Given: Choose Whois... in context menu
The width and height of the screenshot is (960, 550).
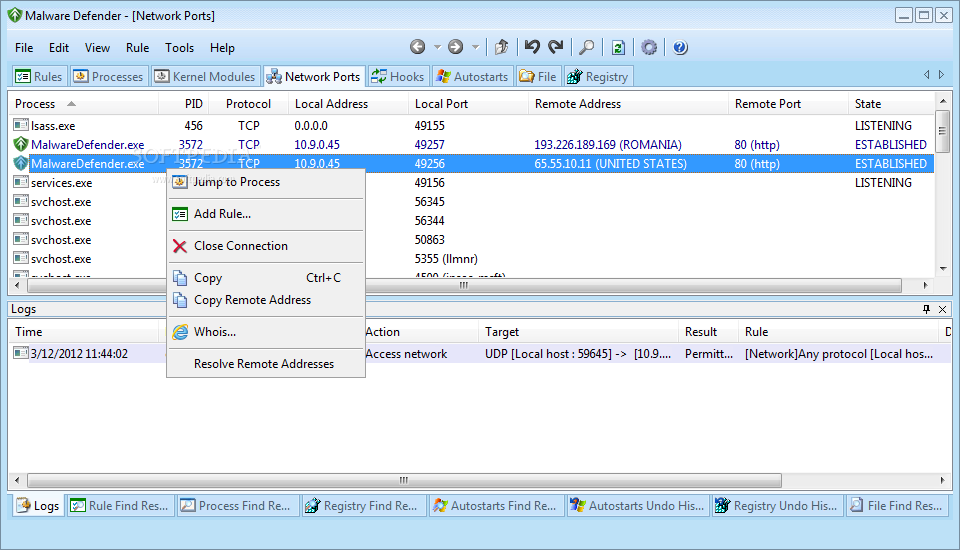Looking at the screenshot, I should [x=266, y=332].
